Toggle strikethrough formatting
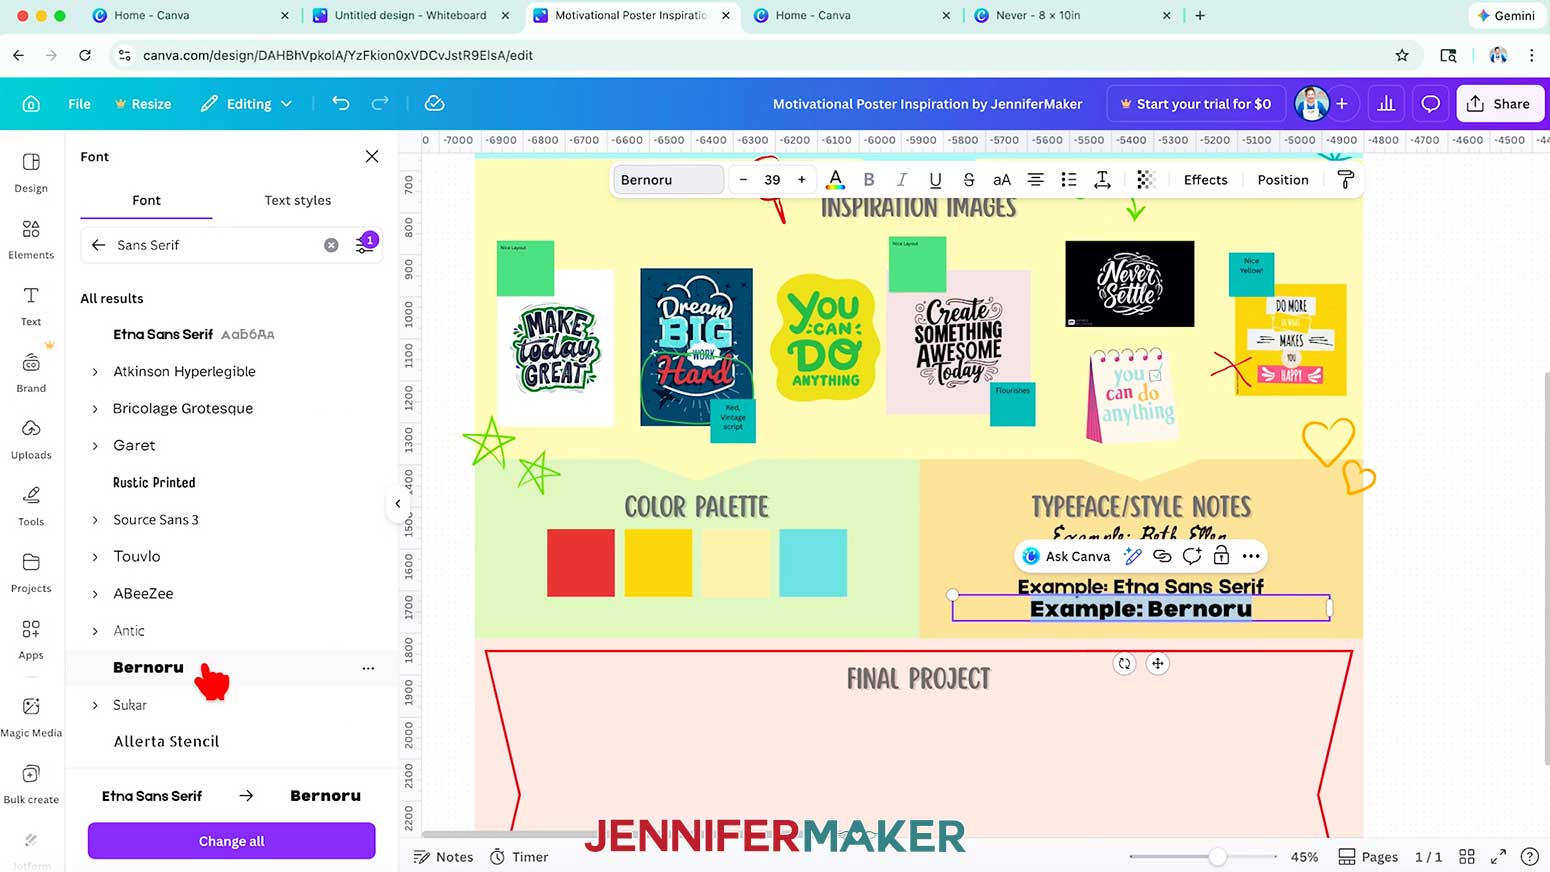1550x872 pixels. pos(968,180)
